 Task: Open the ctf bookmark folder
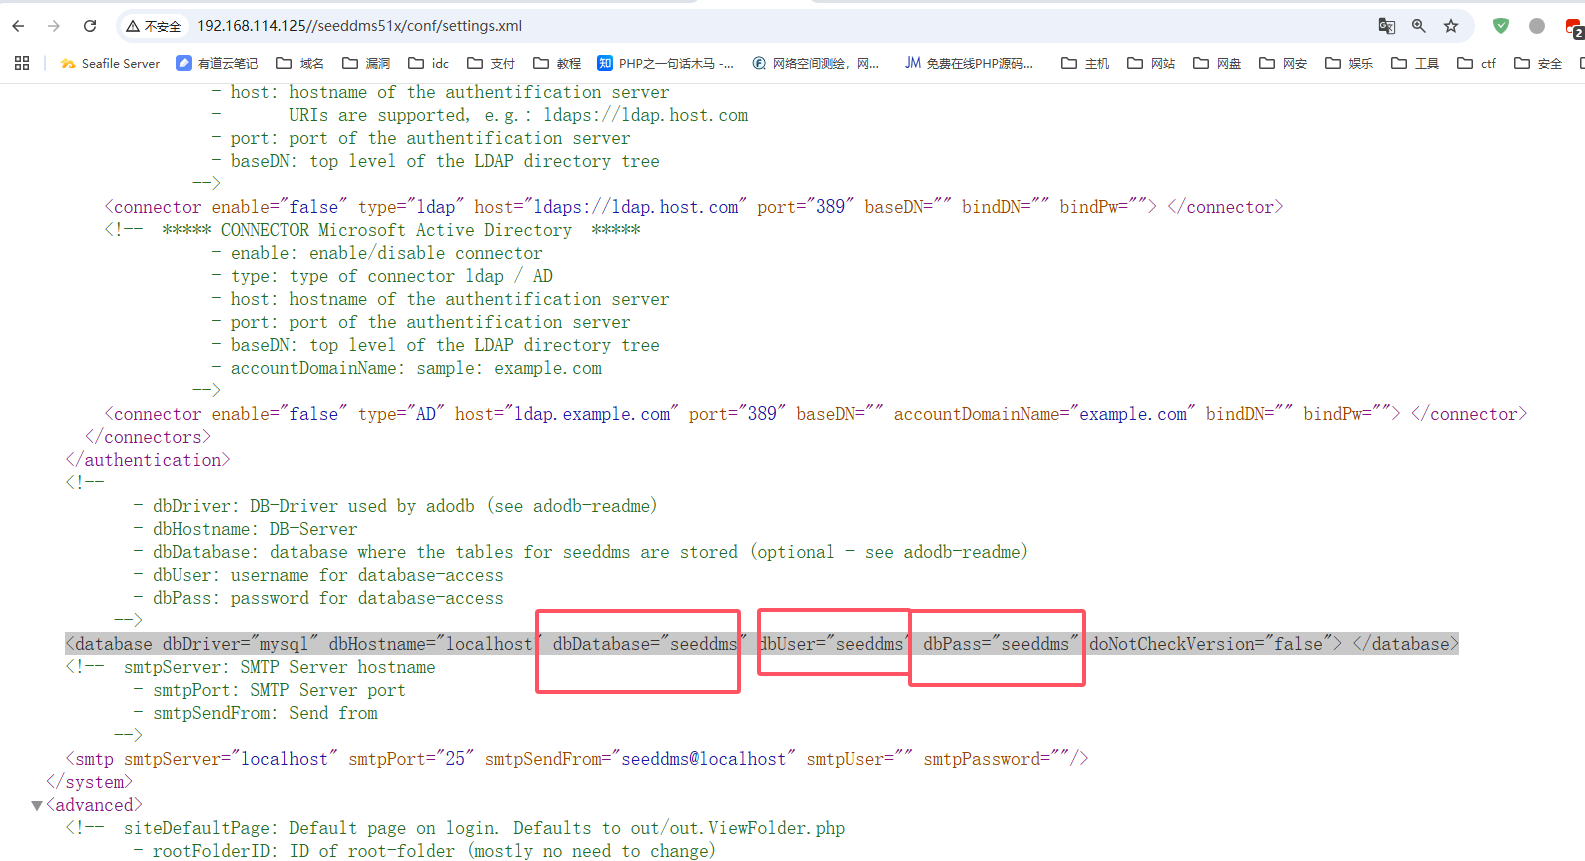pyautogui.click(x=1476, y=63)
